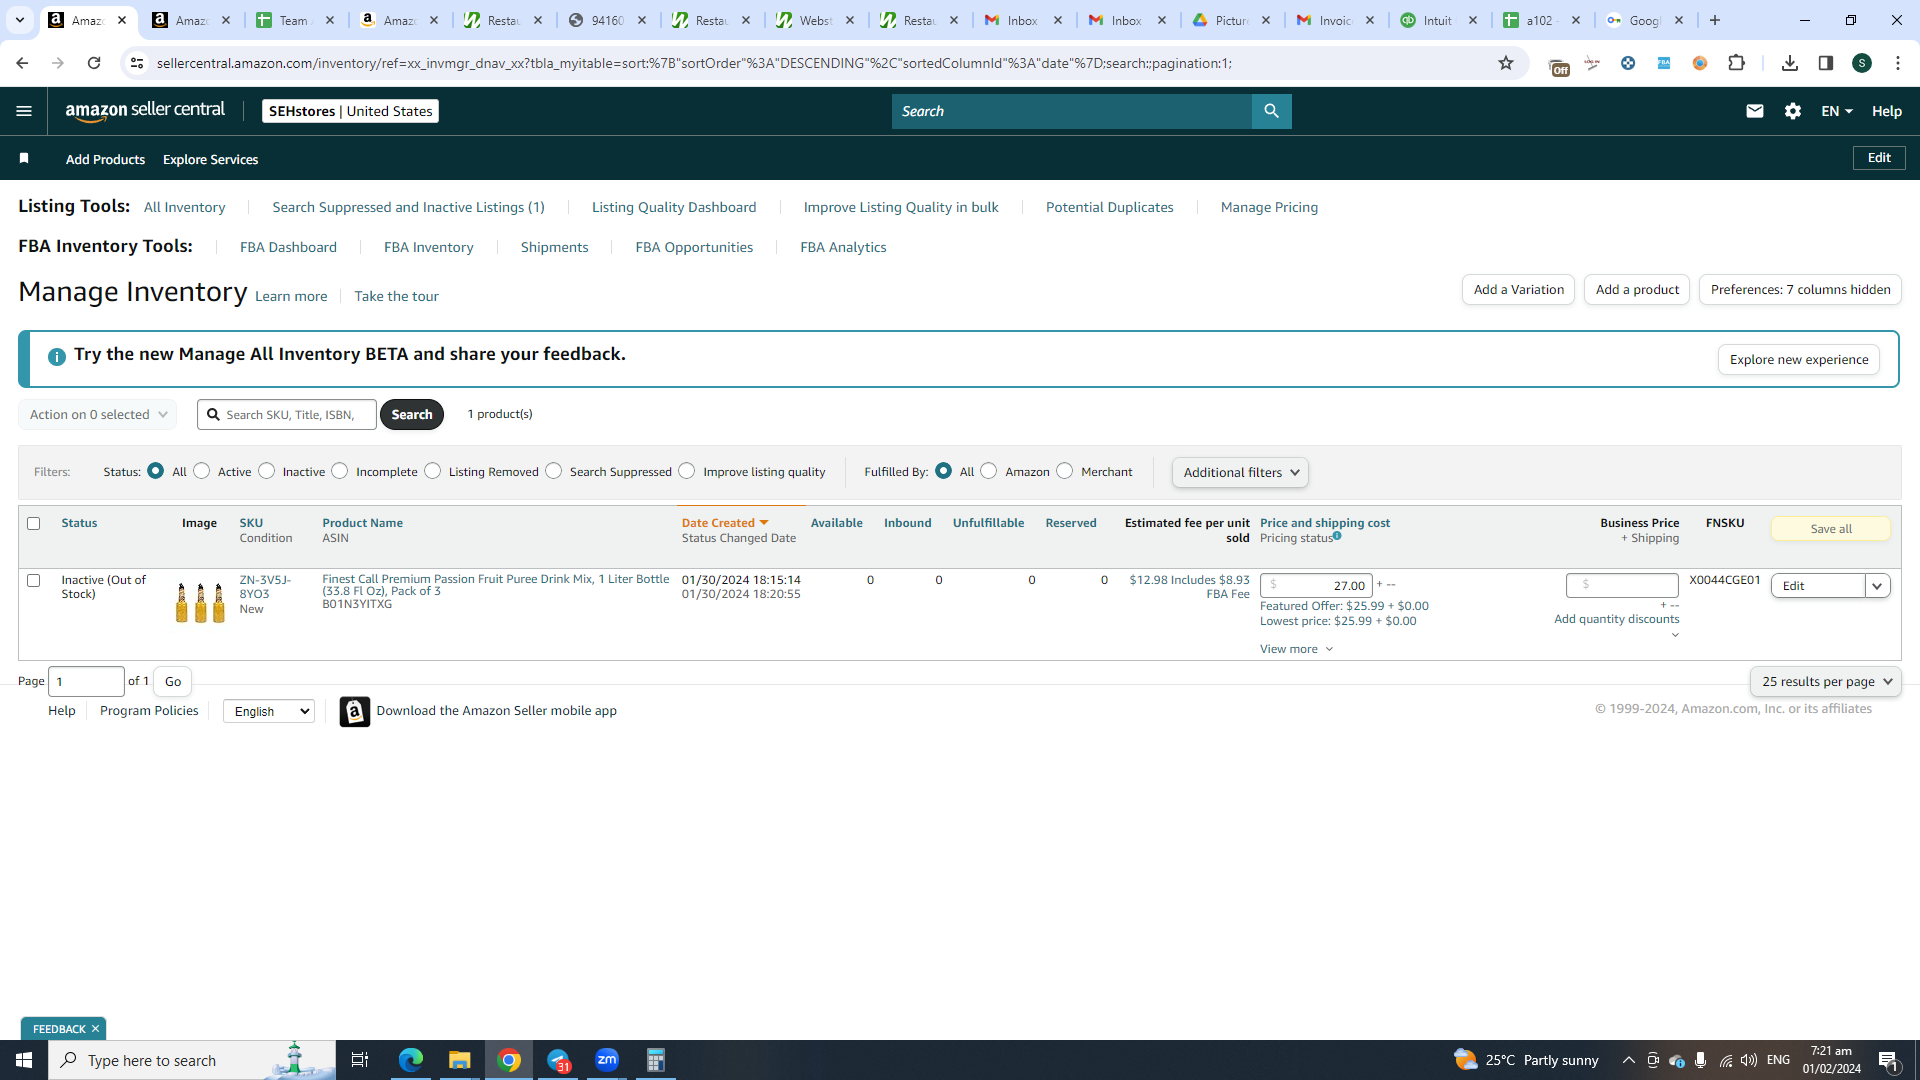This screenshot has height=1080, width=1920.
Task: Click the Pricing status info icon
Action: pos(1337,536)
